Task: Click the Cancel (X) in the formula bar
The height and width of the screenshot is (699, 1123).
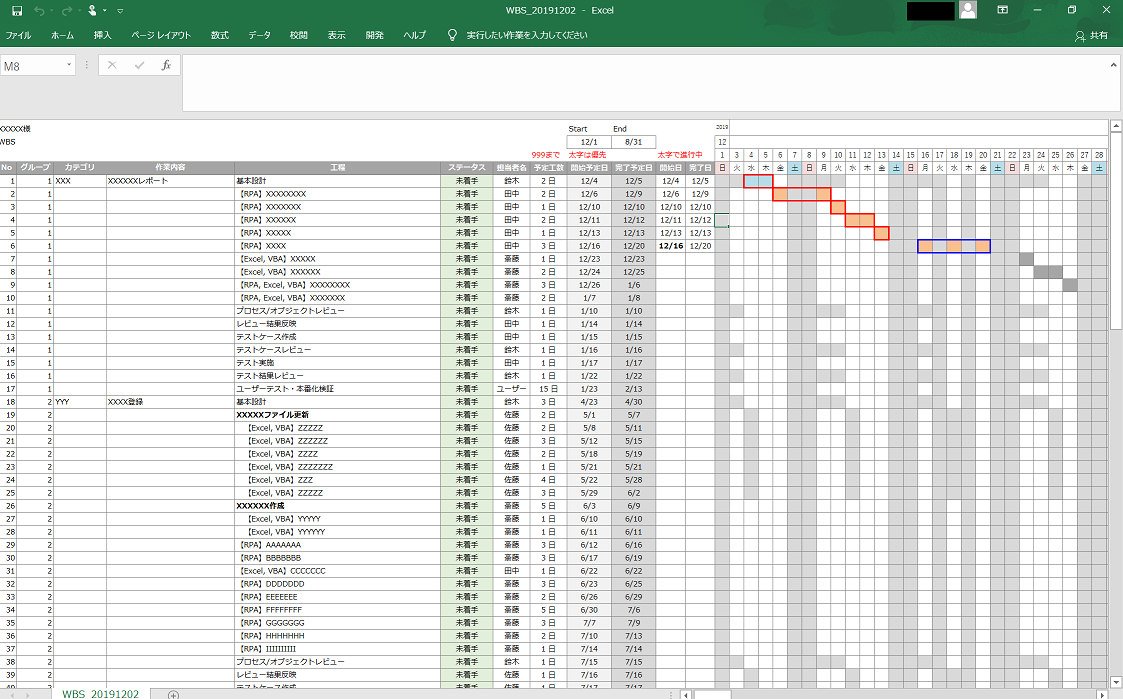Action: tap(111, 66)
